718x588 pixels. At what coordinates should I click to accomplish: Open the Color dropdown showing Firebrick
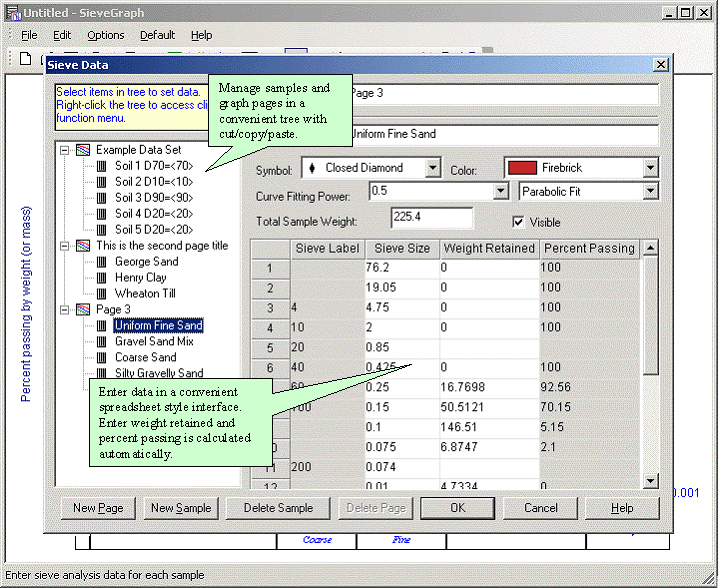650,168
